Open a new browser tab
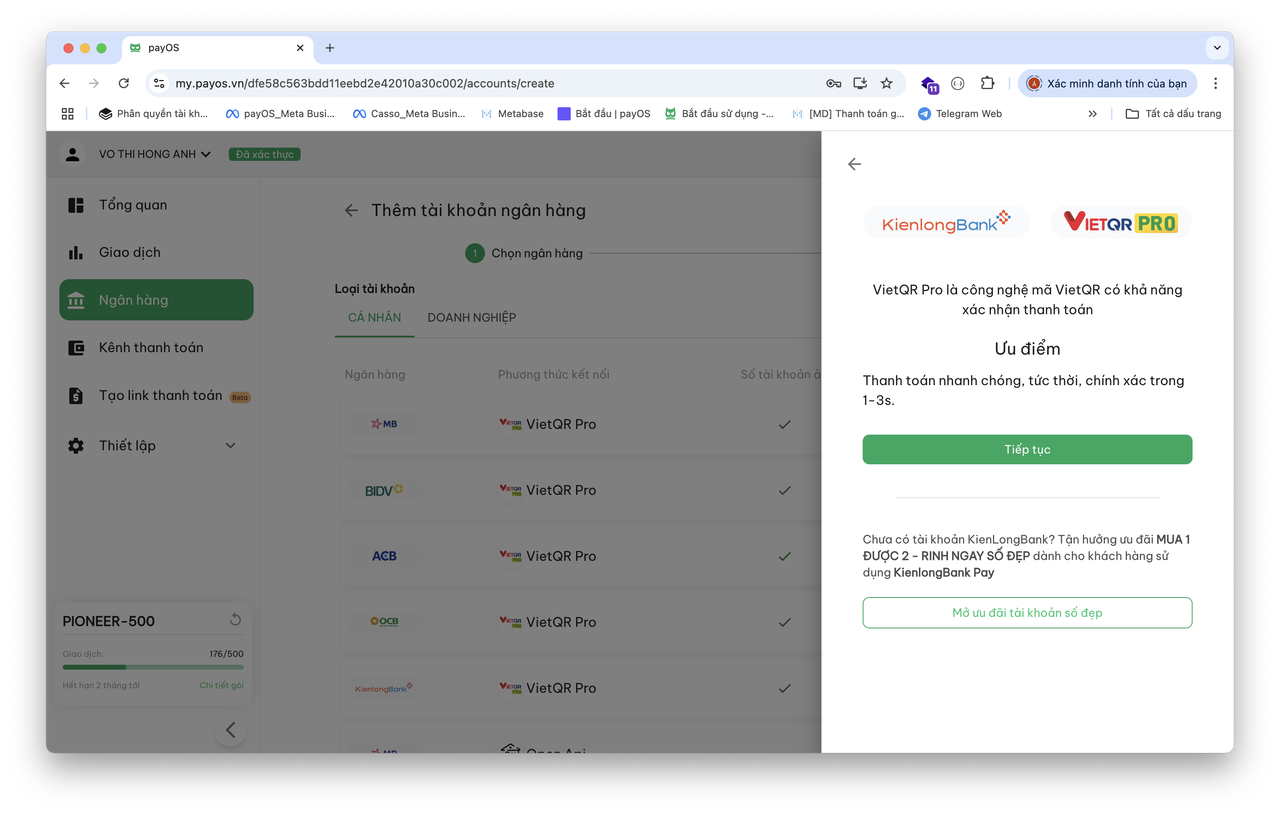 pyautogui.click(x=330, y=48)
